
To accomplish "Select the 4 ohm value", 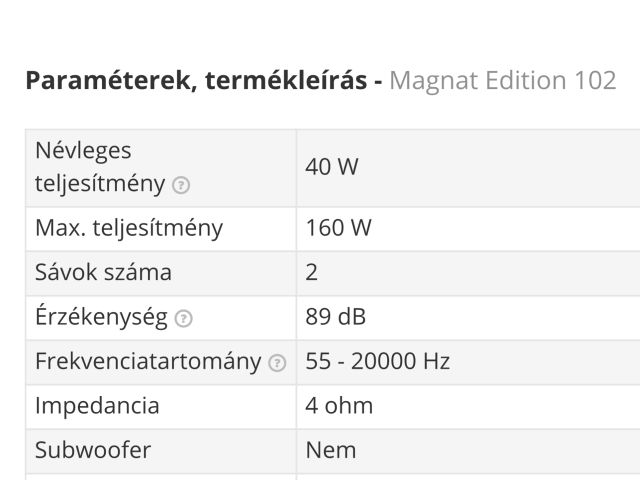I will (x=339, y=406).
